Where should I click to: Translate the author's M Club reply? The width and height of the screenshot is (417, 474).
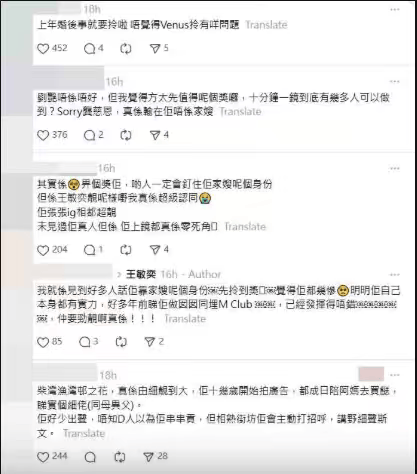tap(185, 319)
